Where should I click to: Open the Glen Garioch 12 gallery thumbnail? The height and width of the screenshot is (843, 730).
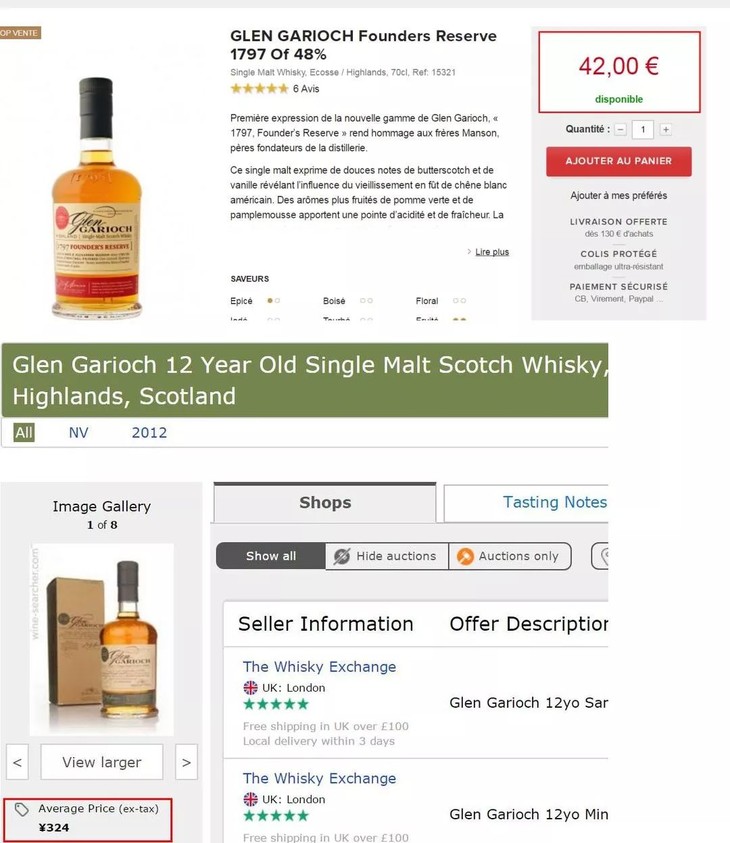pyautogui.click(x=102, y=639)
